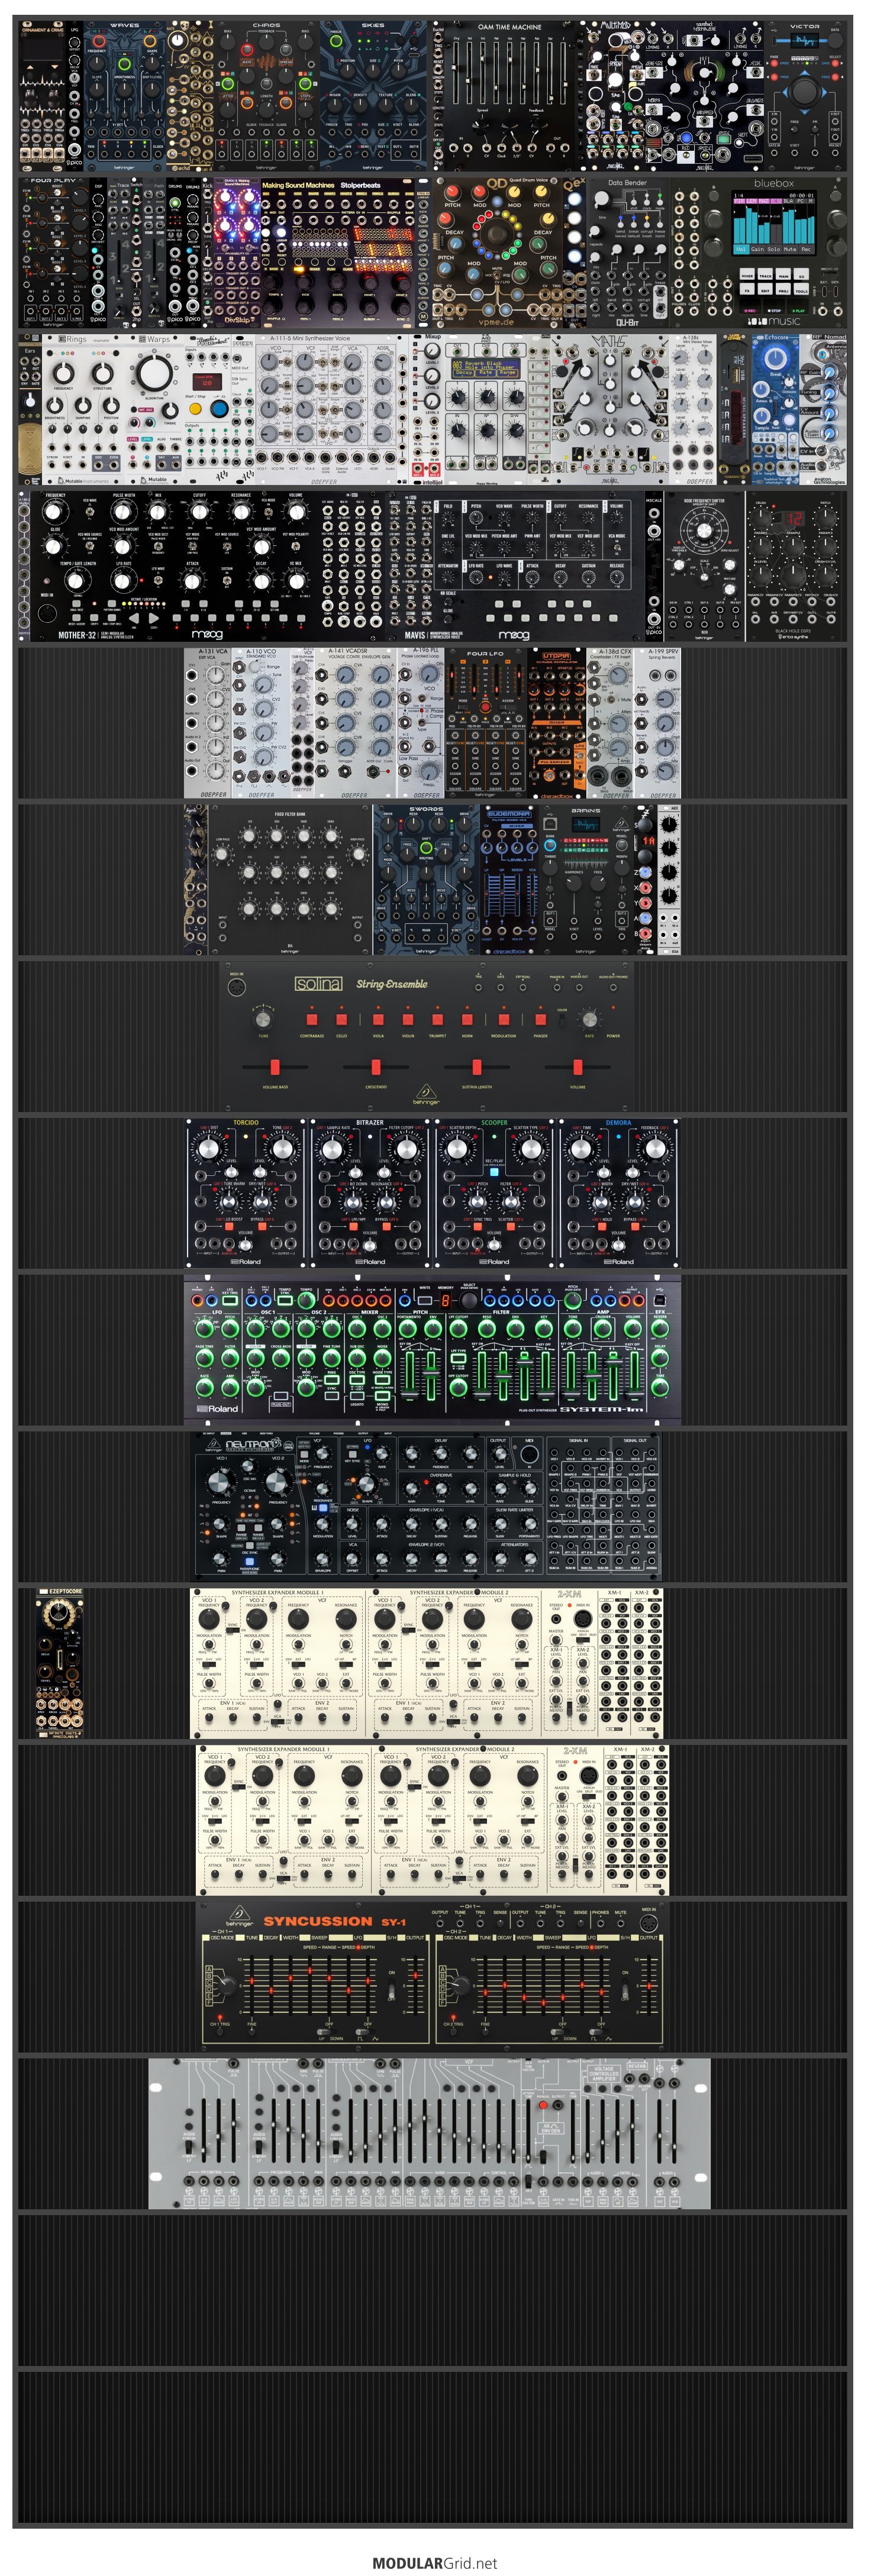Toggle the Viola button on Solina
The height and width of the screenshot is (2576, 871).
coord(378,1019)
